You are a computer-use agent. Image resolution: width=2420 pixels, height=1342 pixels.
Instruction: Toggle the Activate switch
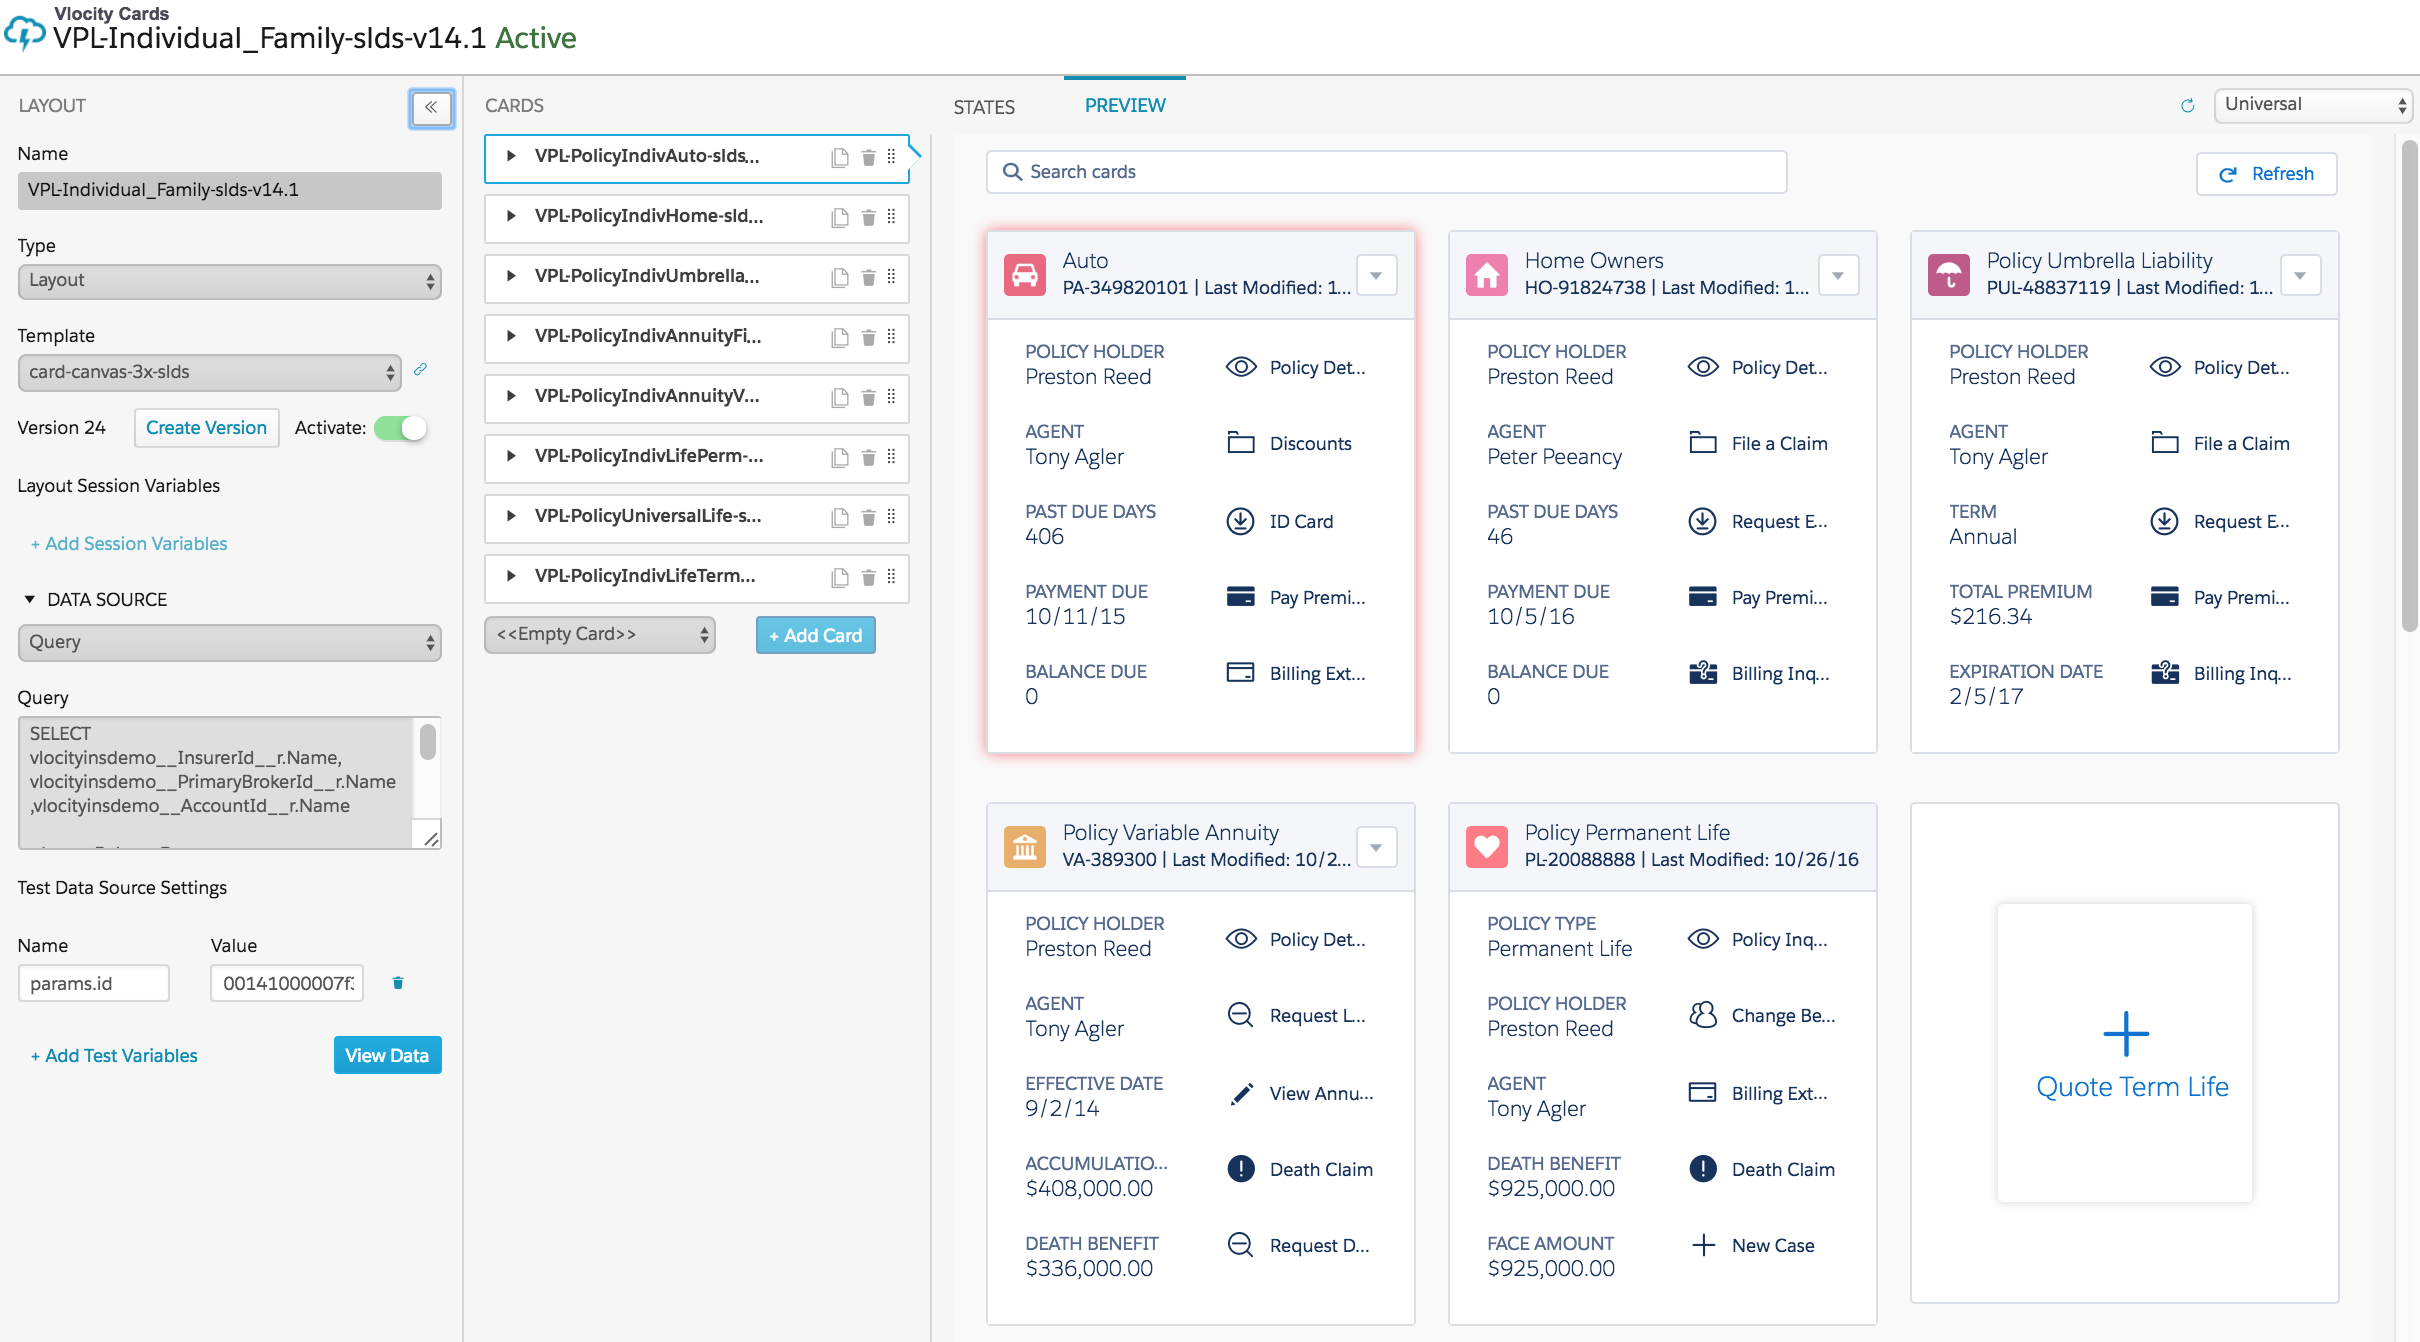[x=401, y=428]
